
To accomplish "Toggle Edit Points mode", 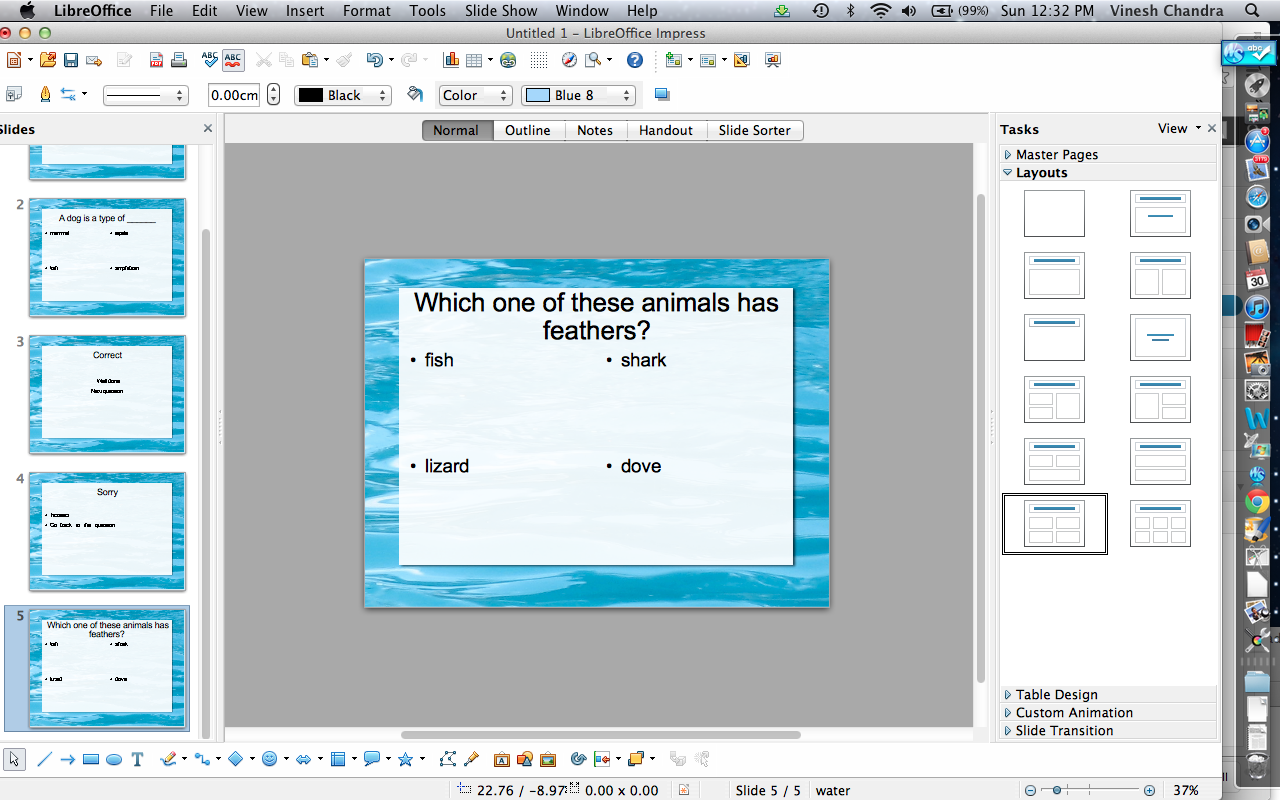I will pos(448,760).
